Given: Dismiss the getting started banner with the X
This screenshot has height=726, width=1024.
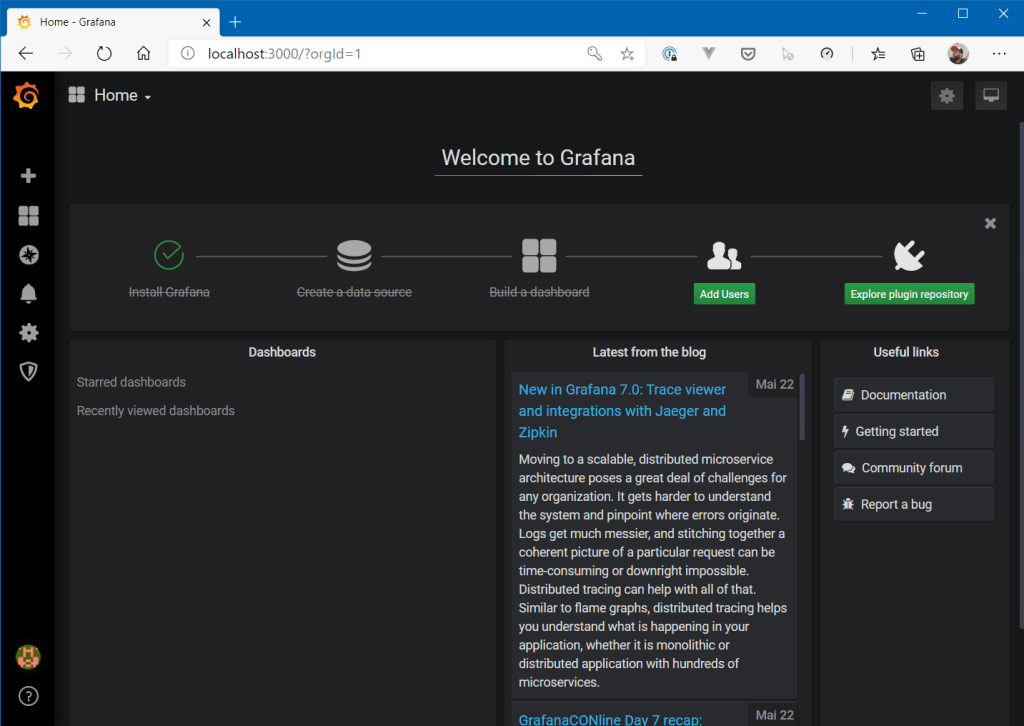Looking at the screenshot, I should 990,223.
